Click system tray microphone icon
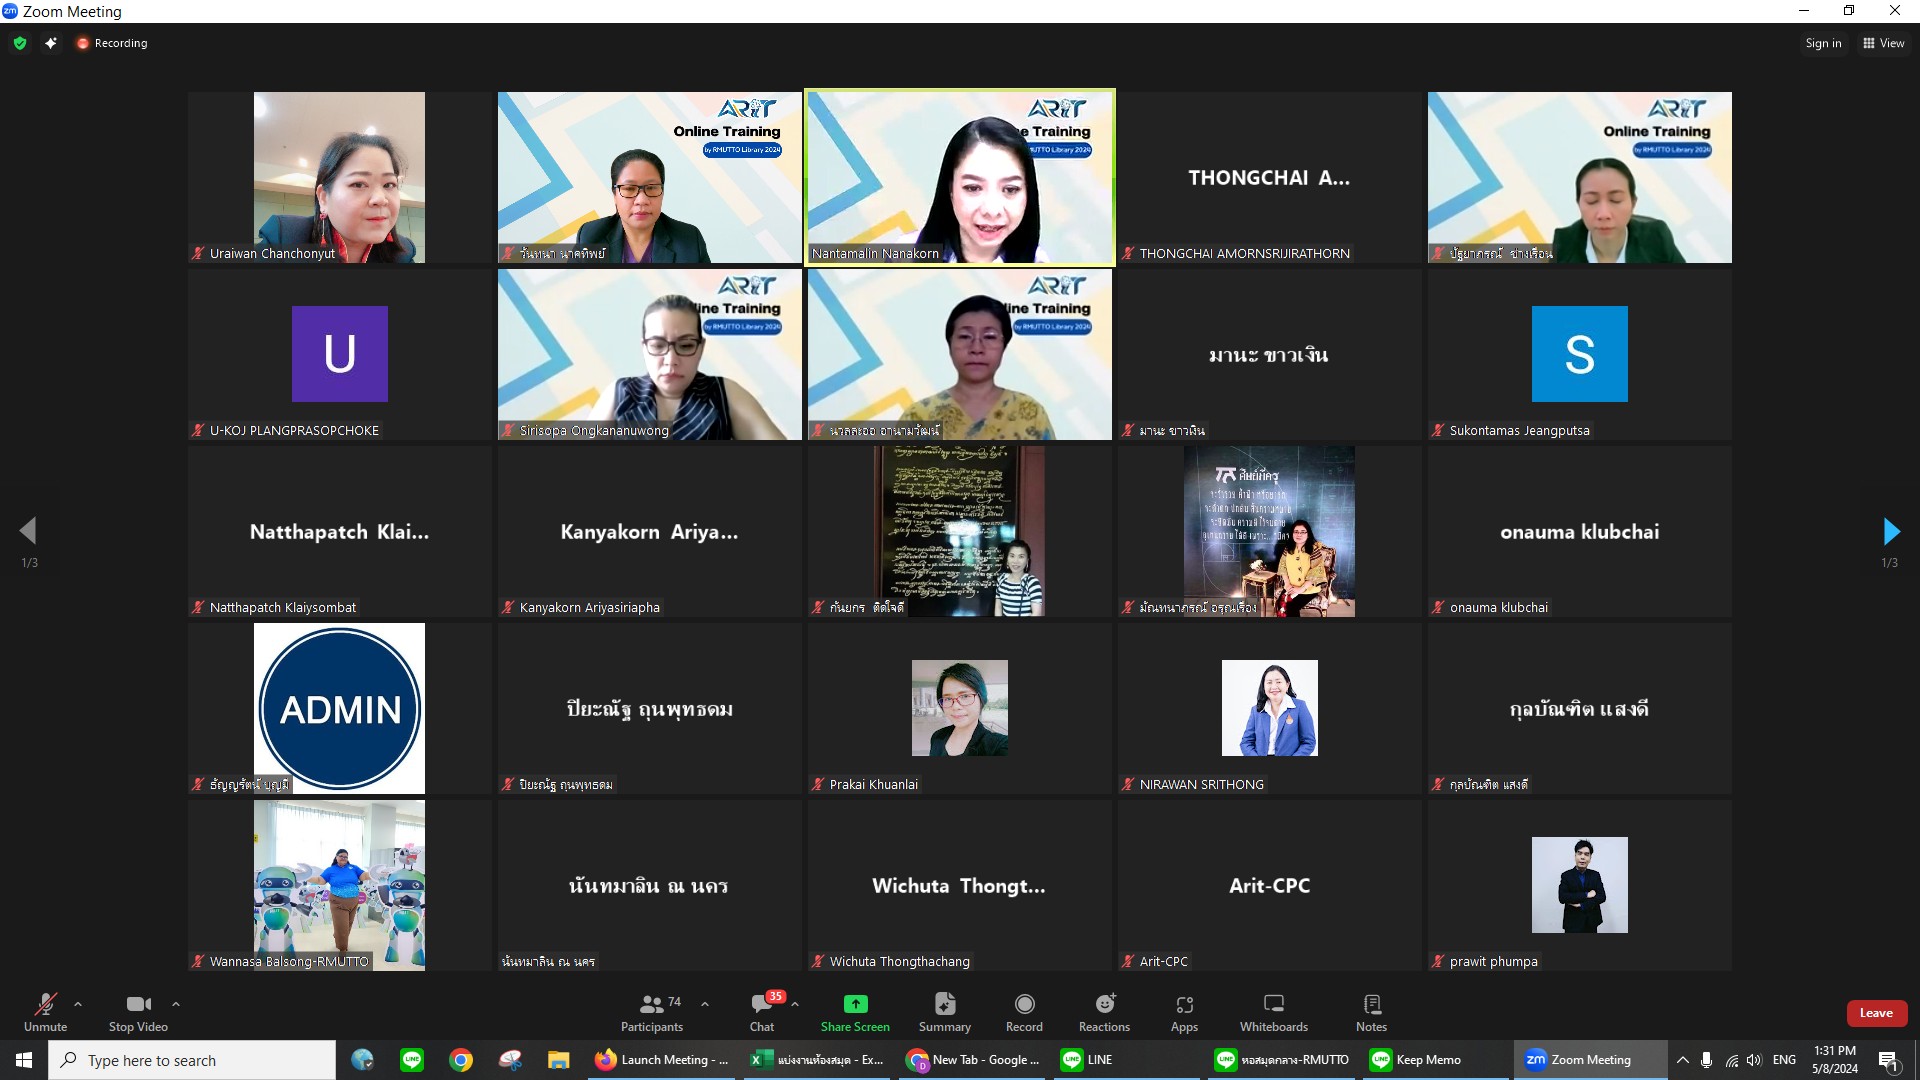 [x=1706, y=1060]
